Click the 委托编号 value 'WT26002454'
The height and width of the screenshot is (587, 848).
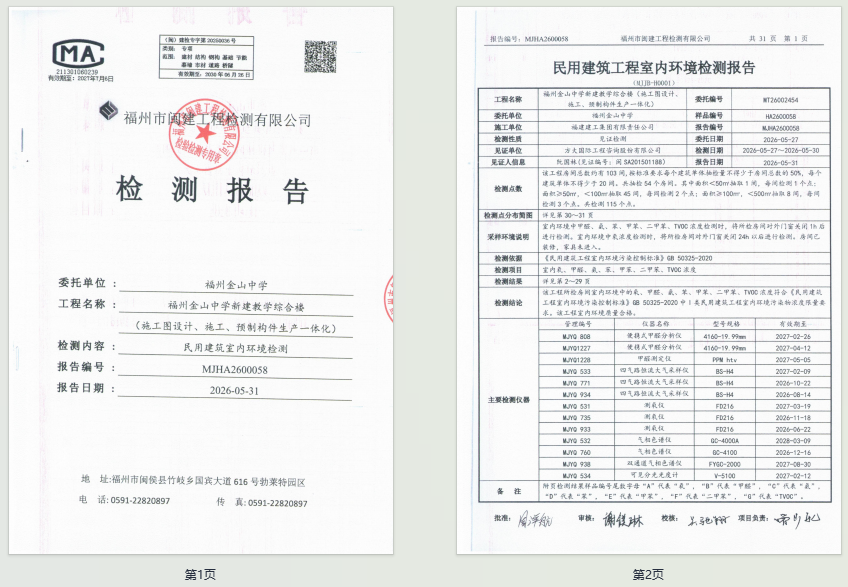click(x=780, y=100)
